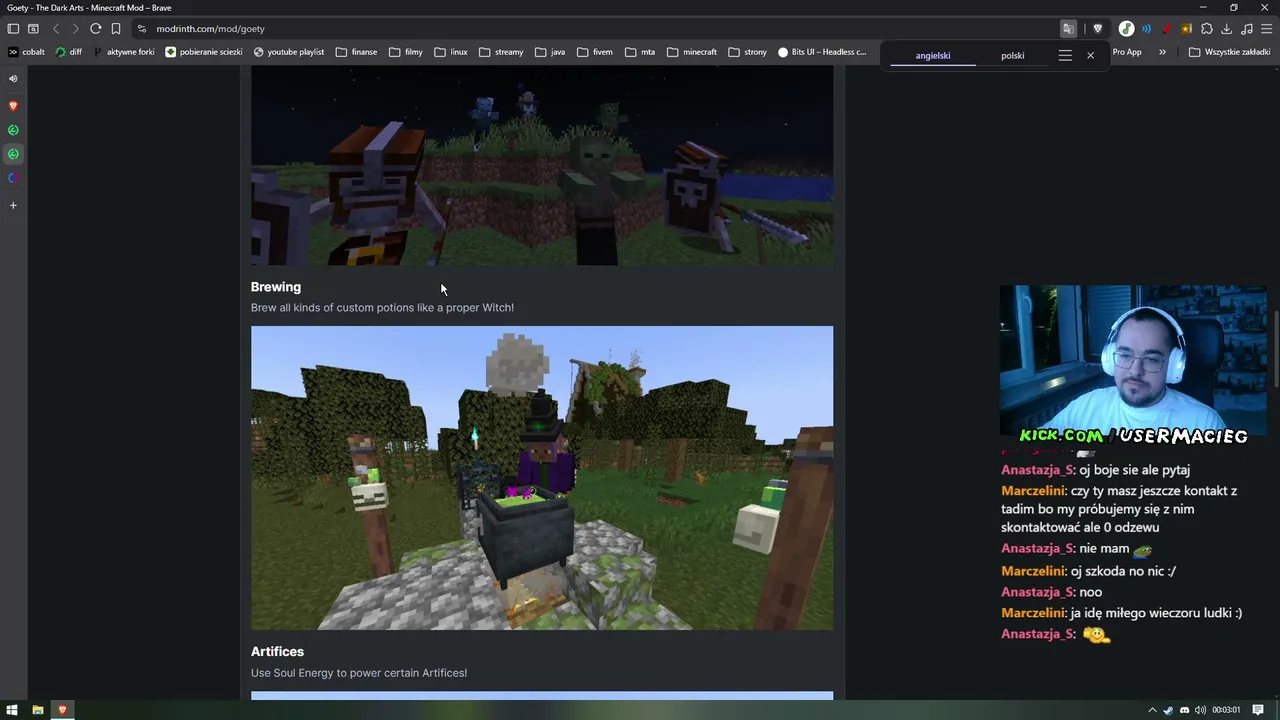1280x720 pixels.
Task: Click the Brewing heading
Action: [x=276, y=287]
